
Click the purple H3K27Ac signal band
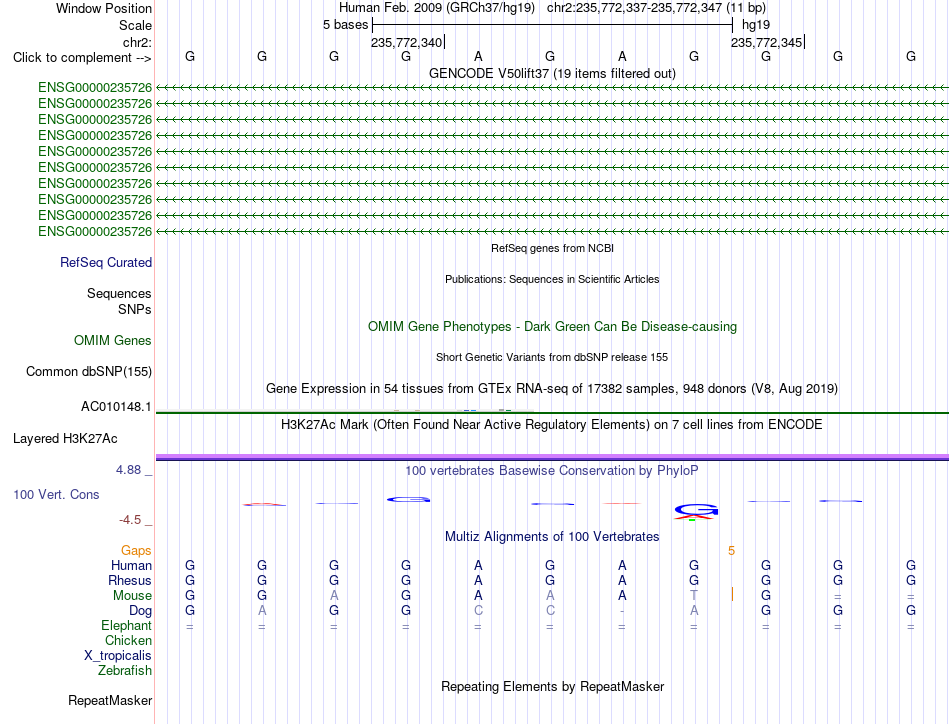coord(552,457)
